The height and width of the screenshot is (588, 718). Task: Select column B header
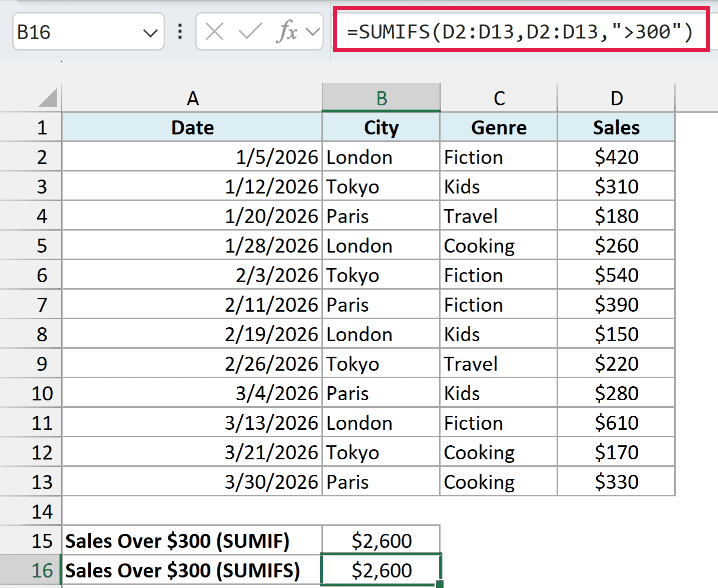(381, 98)
